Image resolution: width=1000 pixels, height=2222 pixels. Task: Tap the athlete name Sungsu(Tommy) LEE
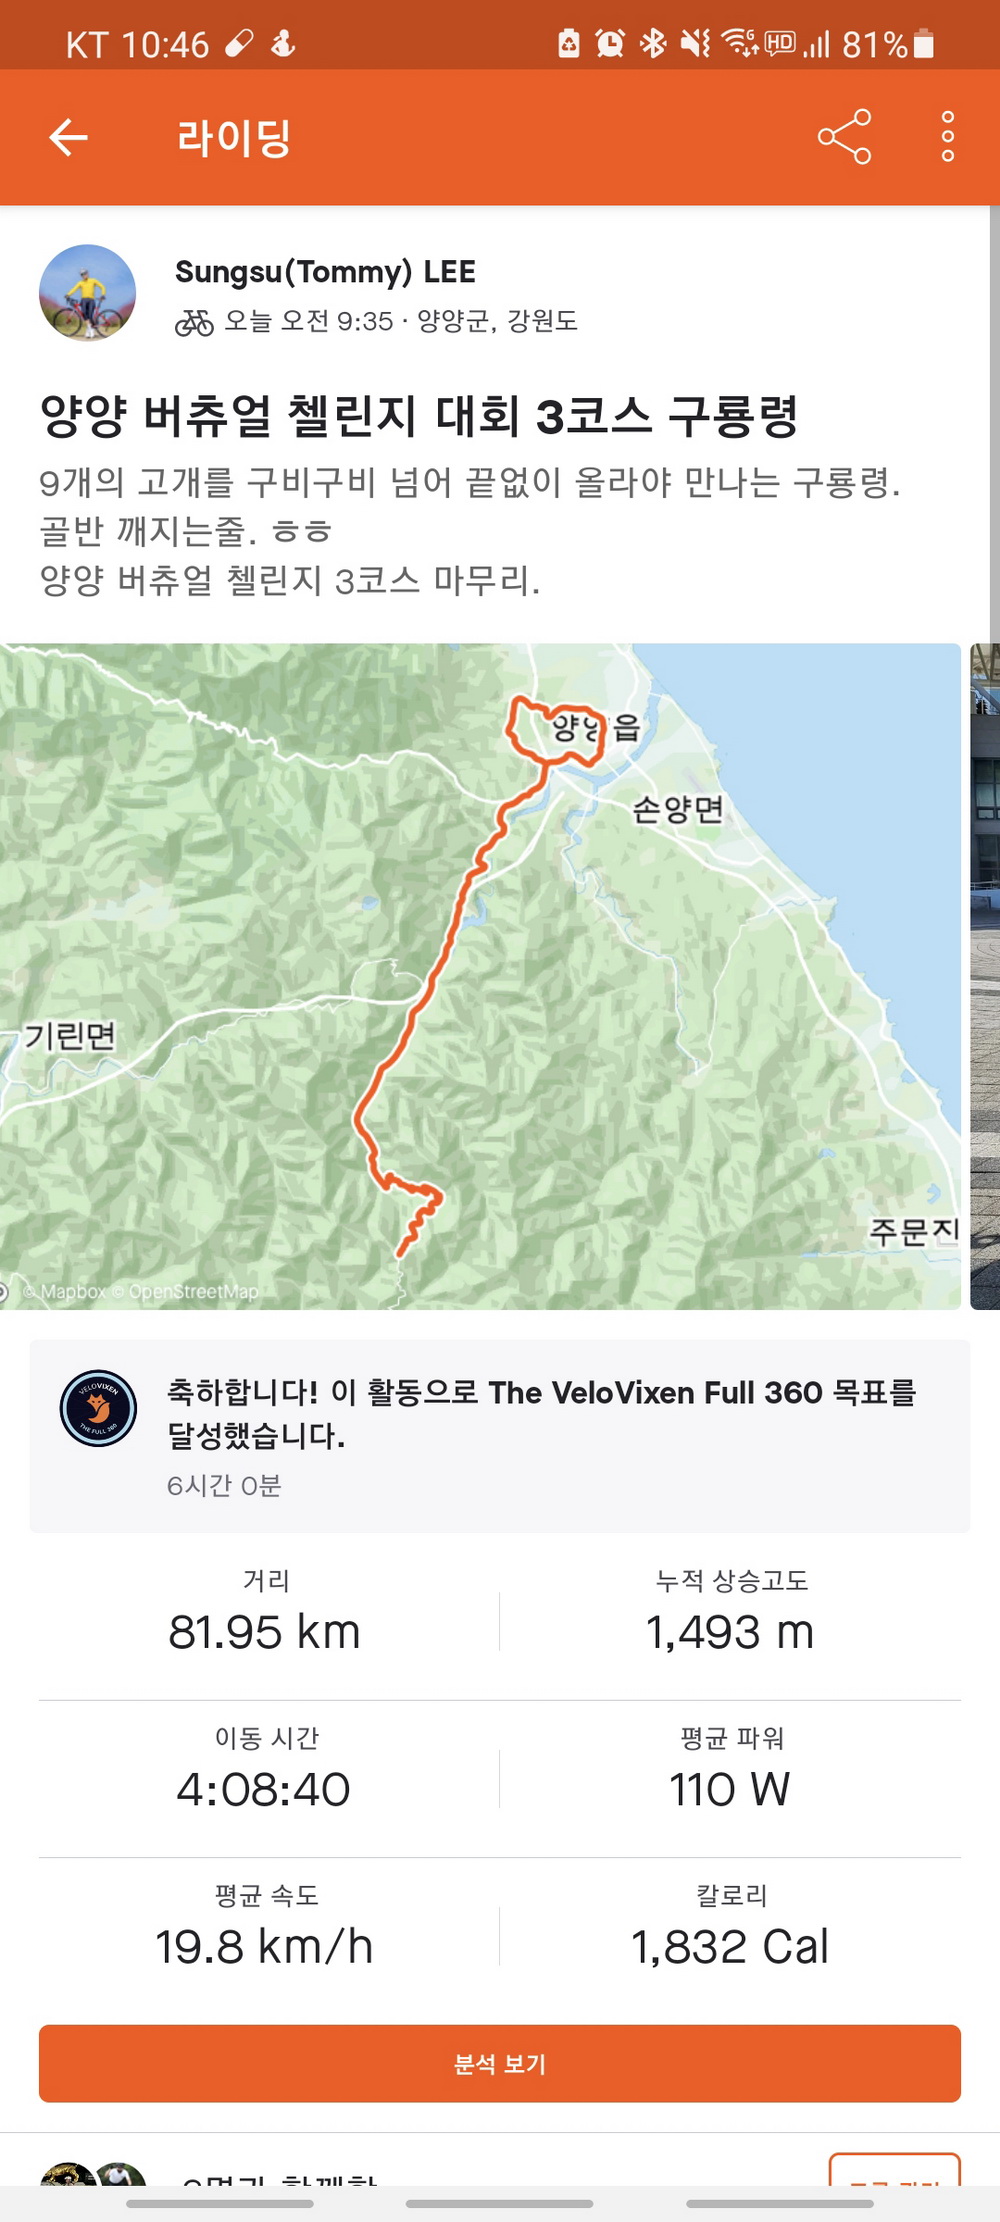(325, 272)
